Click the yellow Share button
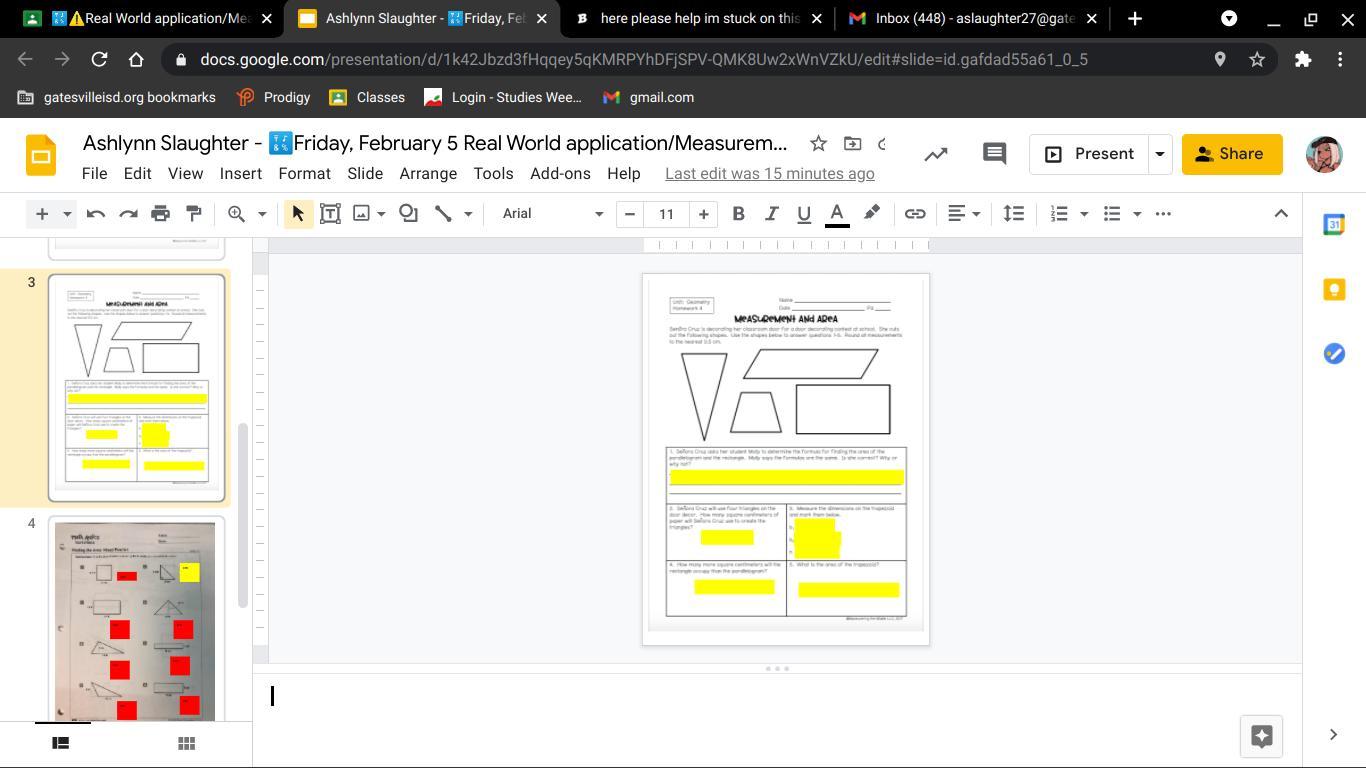Image resolution: width=1366 pixels, height=768 pixels. pos(1231,154)
